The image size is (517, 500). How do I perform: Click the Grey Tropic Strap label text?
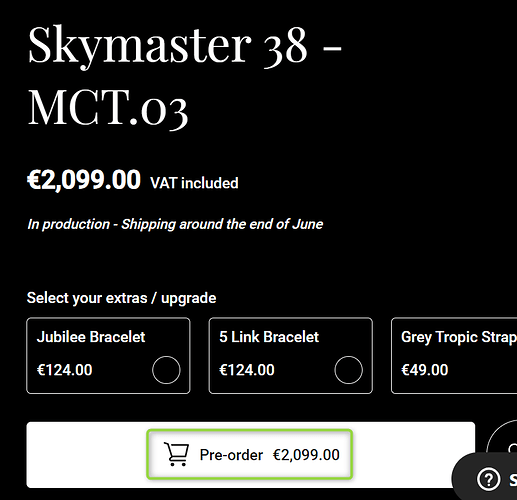459,337
